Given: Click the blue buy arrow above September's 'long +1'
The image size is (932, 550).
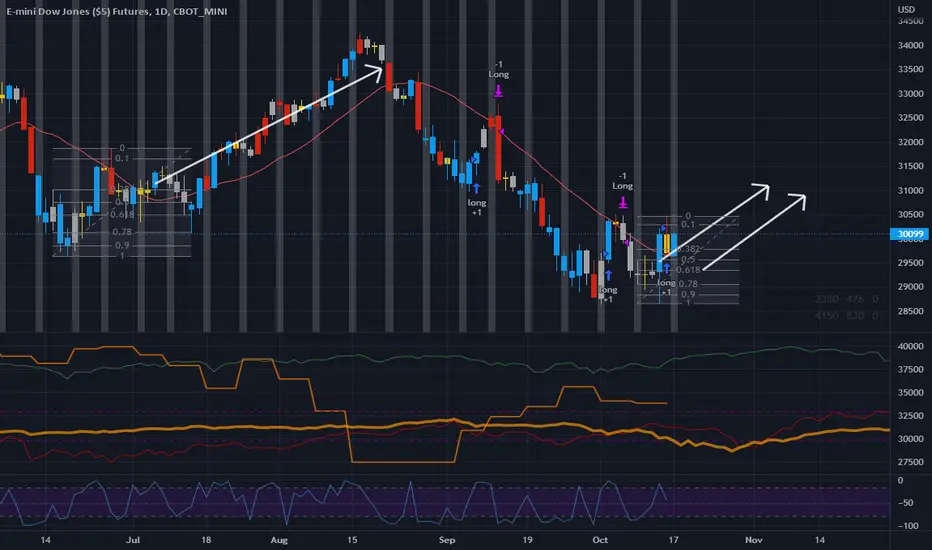Looking at the screenshot, I should pyautogui.click(x=476, y=188).
